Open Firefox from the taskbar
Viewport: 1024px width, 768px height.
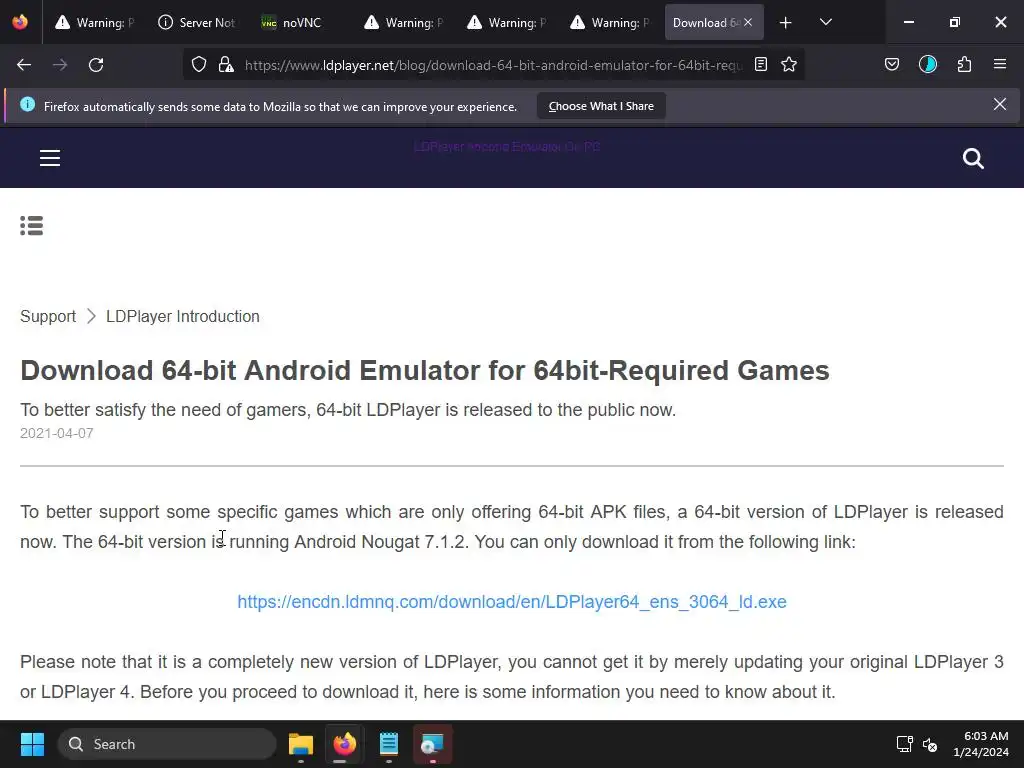[345, 744]
